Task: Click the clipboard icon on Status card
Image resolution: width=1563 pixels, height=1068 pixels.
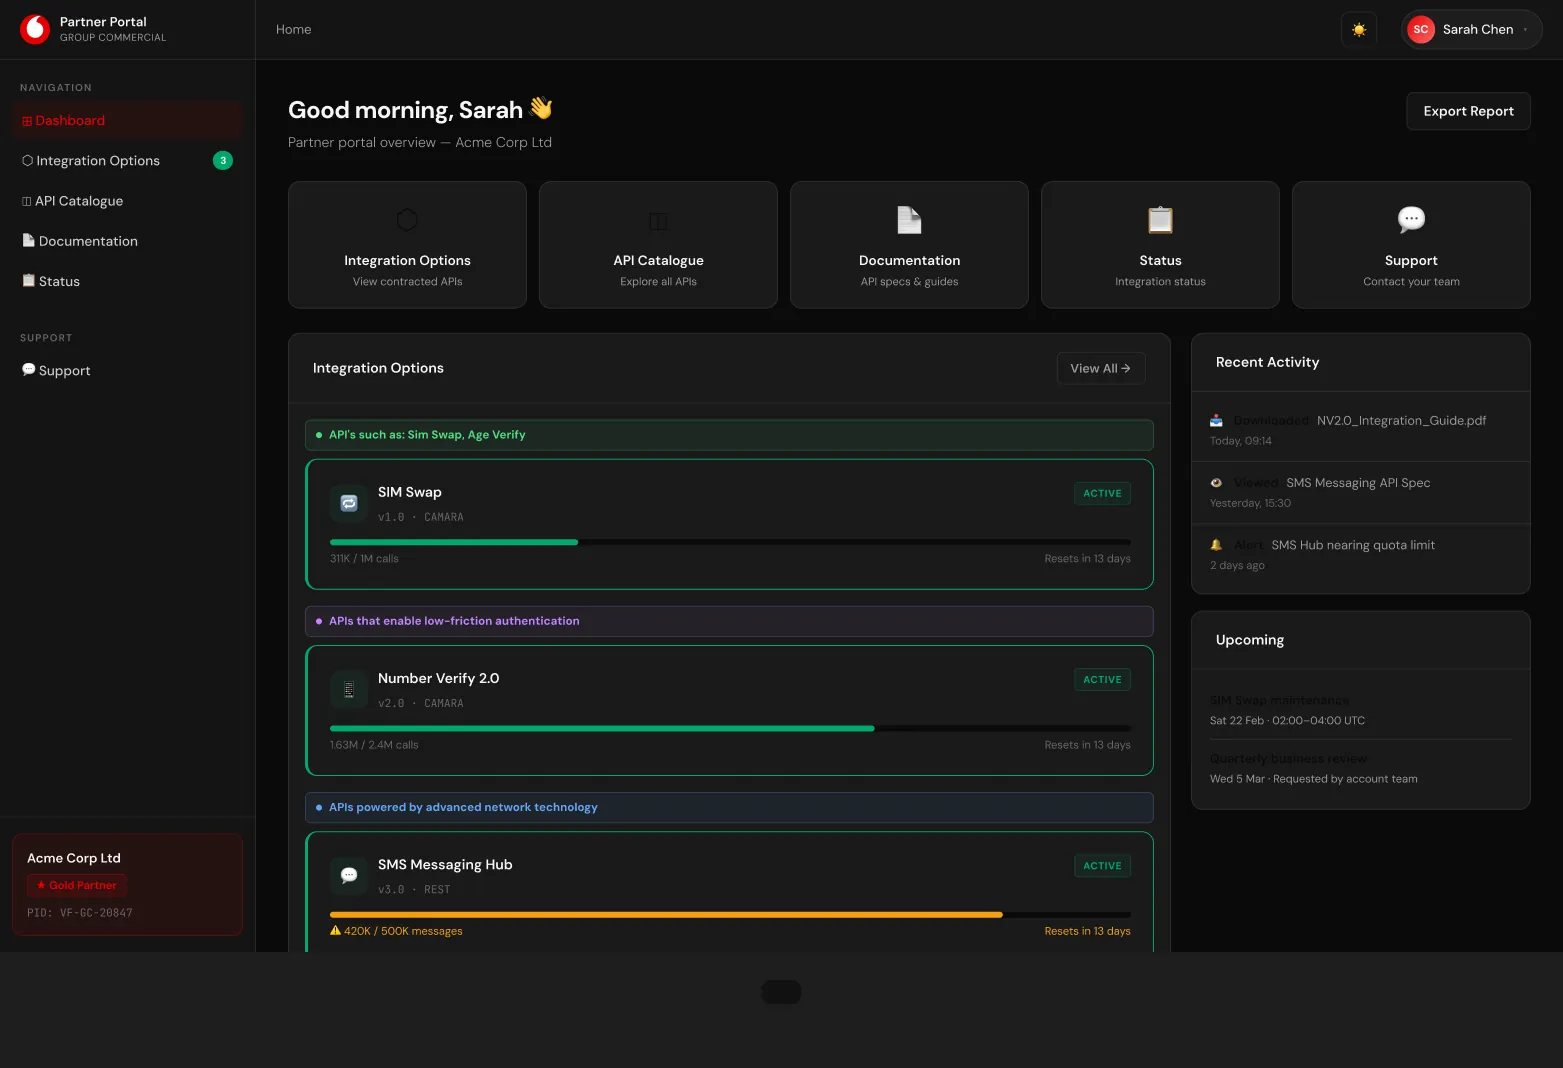Action: (1160, 219)
